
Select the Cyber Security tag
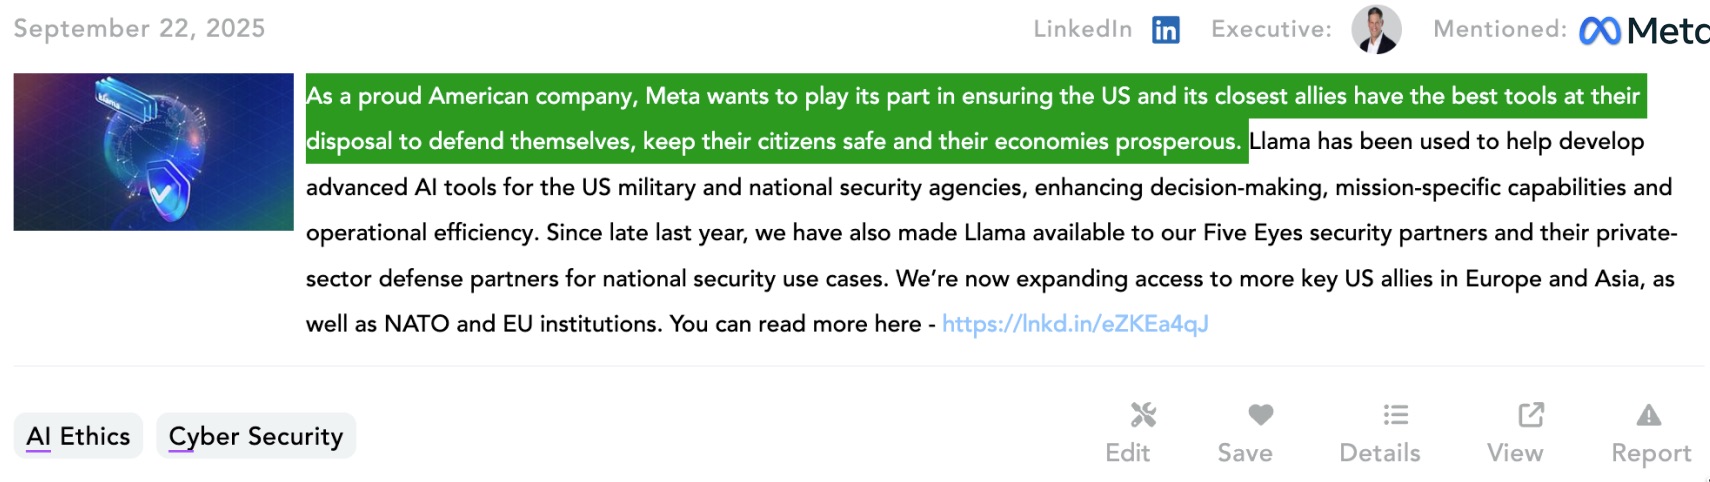coord(256,436)
